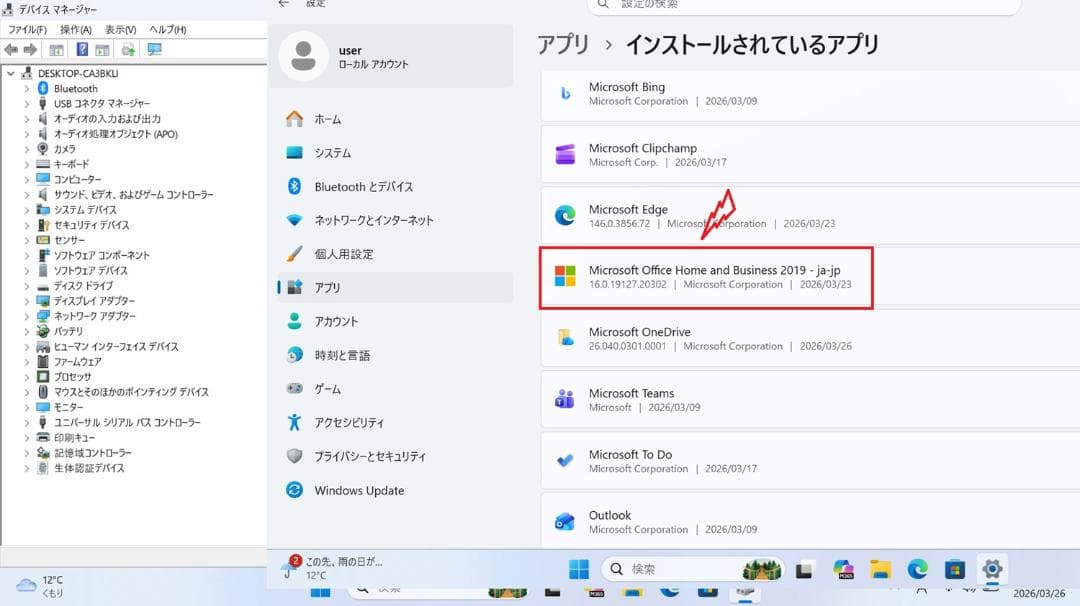Expand the キーボード device category
This screenshot has width=1080, height=606.
(x=27, y=164)
